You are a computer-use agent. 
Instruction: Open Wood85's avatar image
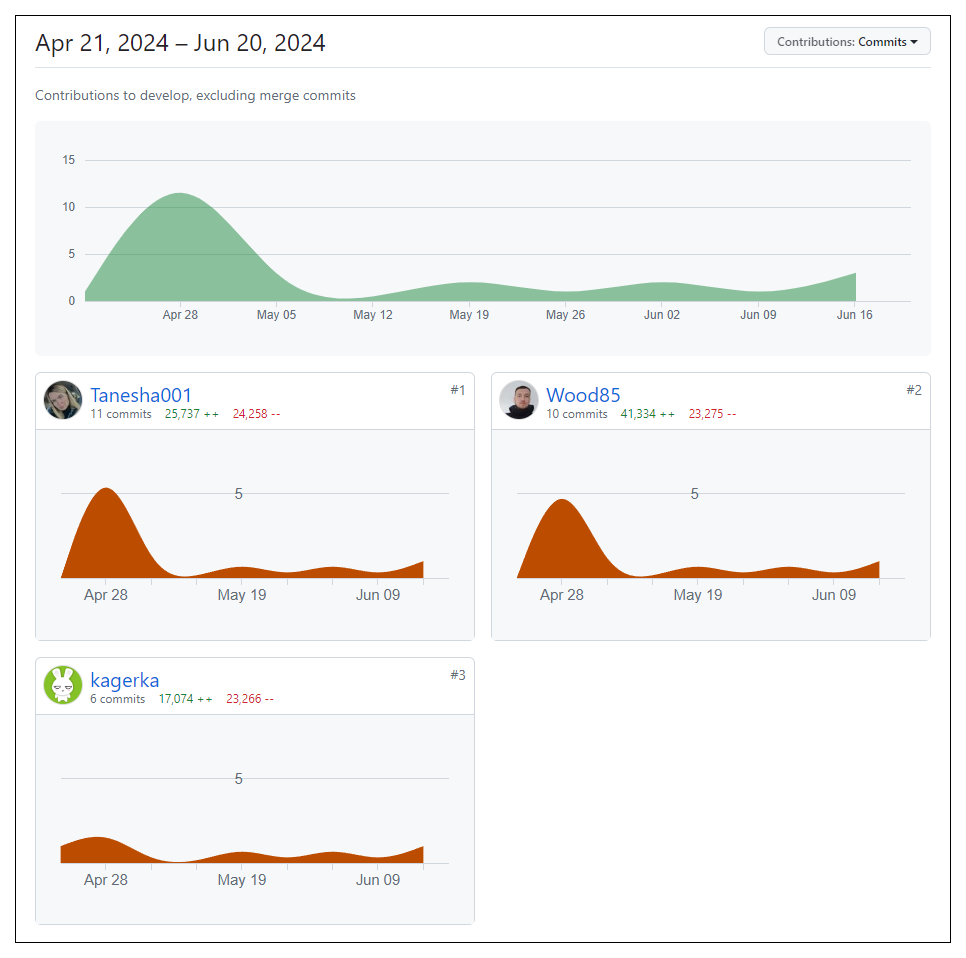click(x=519, y=400)
